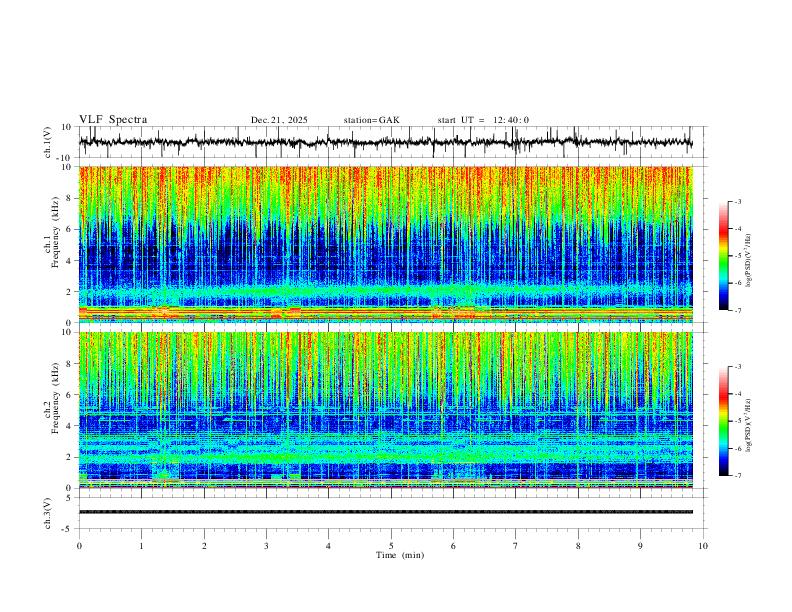
Task: Click the lower PSD color scale bar
Action: pos(723,421)
